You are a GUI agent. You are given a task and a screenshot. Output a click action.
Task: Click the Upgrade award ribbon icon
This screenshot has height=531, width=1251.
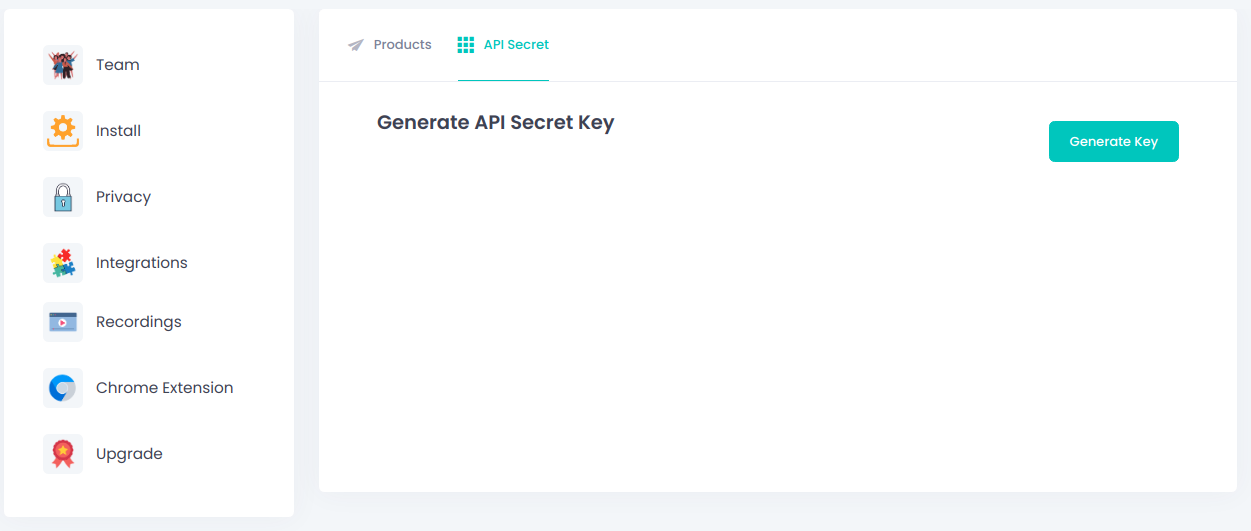point(63,454)
